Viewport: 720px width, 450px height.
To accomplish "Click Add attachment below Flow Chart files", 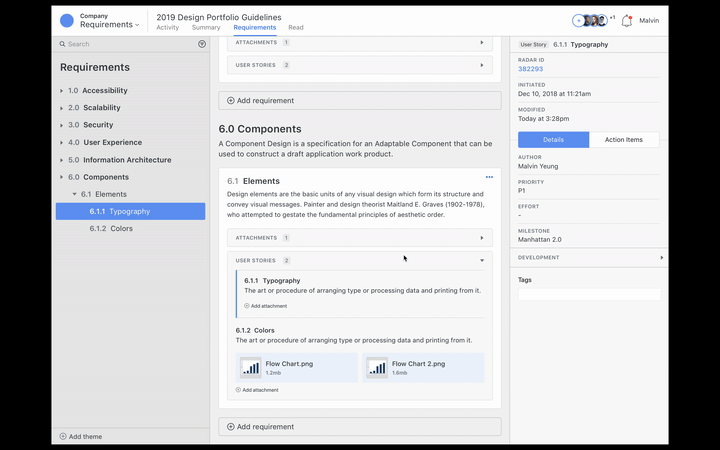I will coord(257,390).
